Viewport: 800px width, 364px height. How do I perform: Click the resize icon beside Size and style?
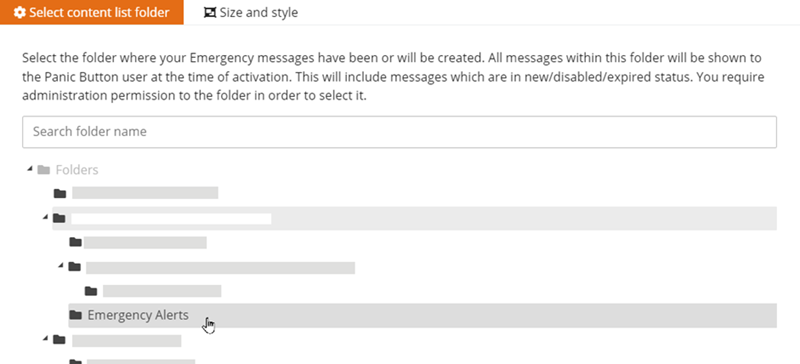(210, 13)
